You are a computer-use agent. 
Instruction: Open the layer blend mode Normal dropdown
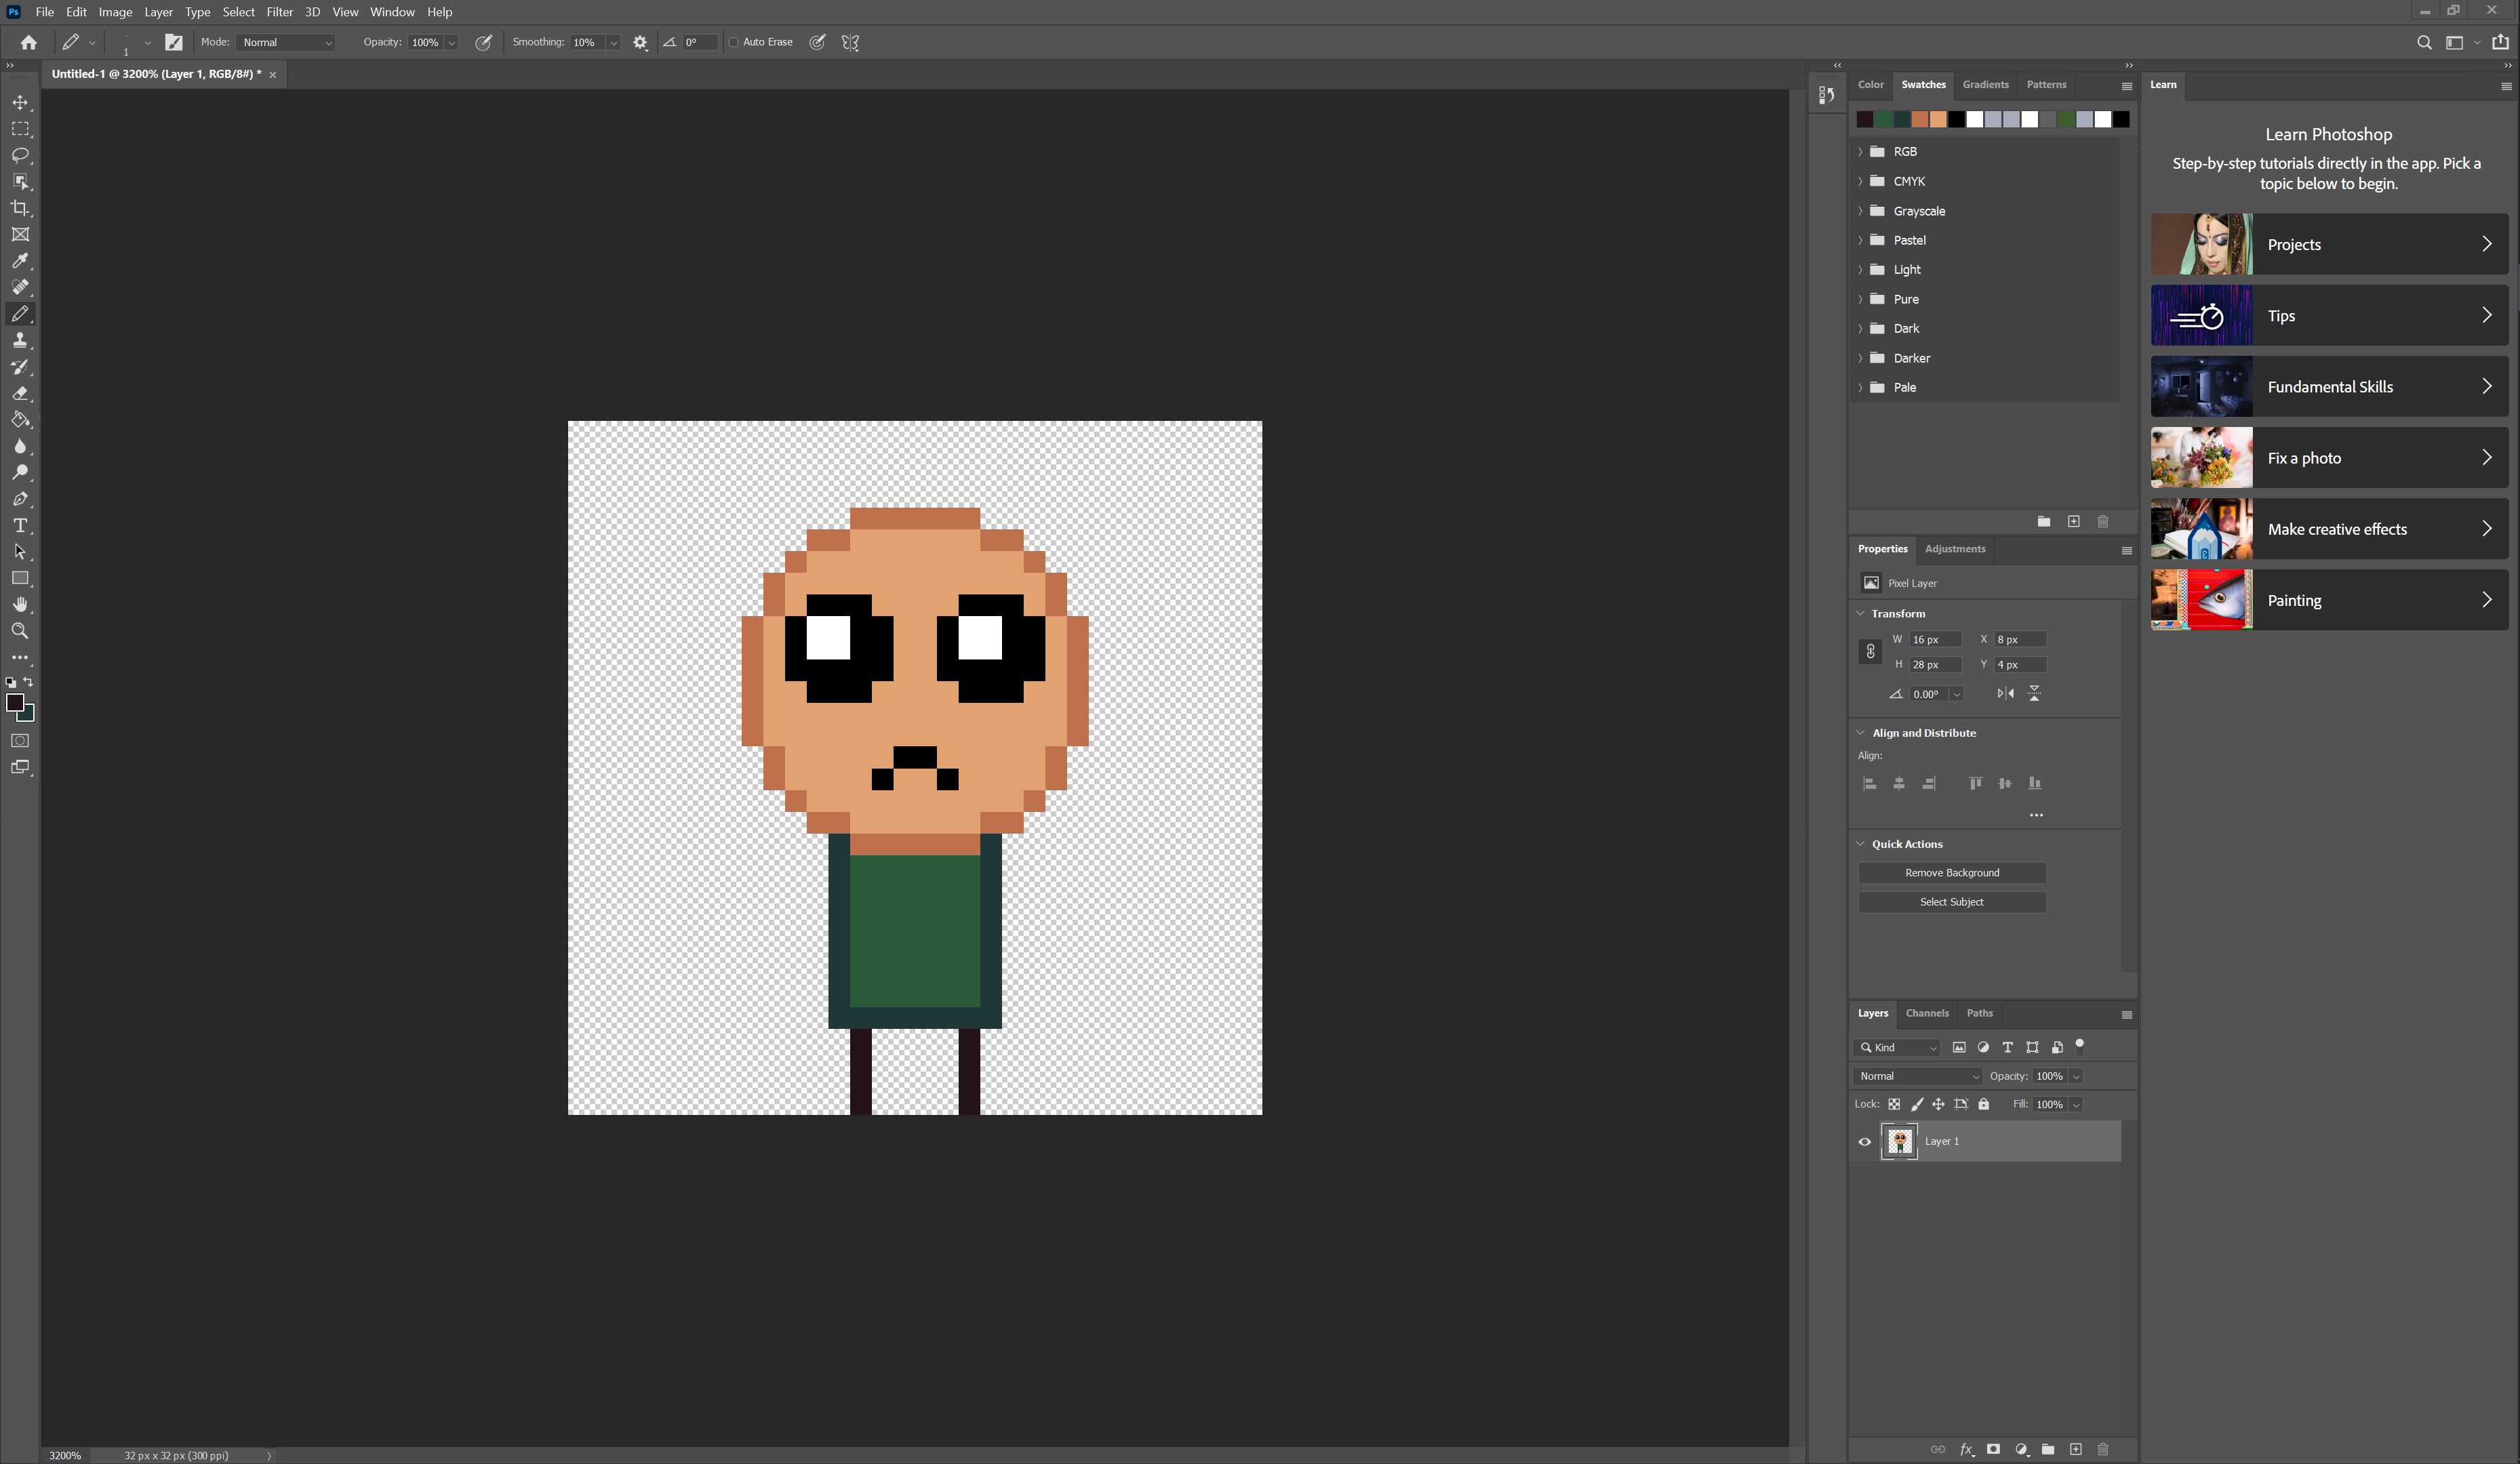point(1917,1076)
